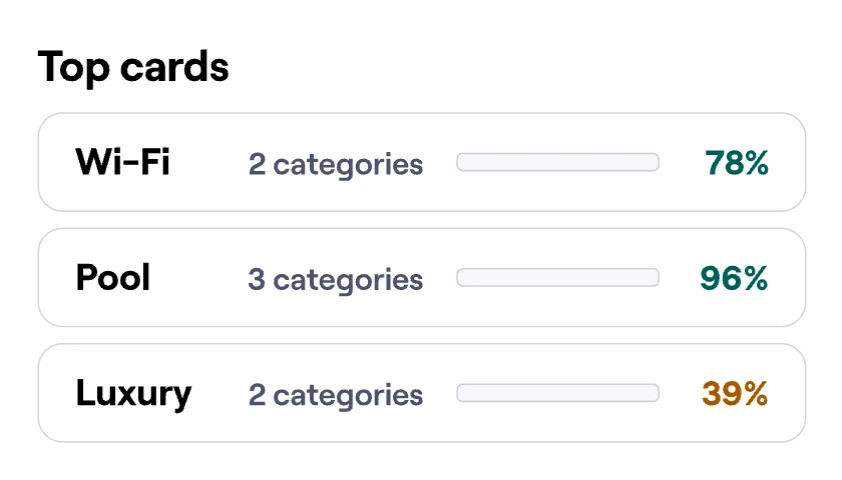Click '2 categories' on the Luxury card
Image resolution: width=842 pixels, height=480 pixels.
point(335,395)
